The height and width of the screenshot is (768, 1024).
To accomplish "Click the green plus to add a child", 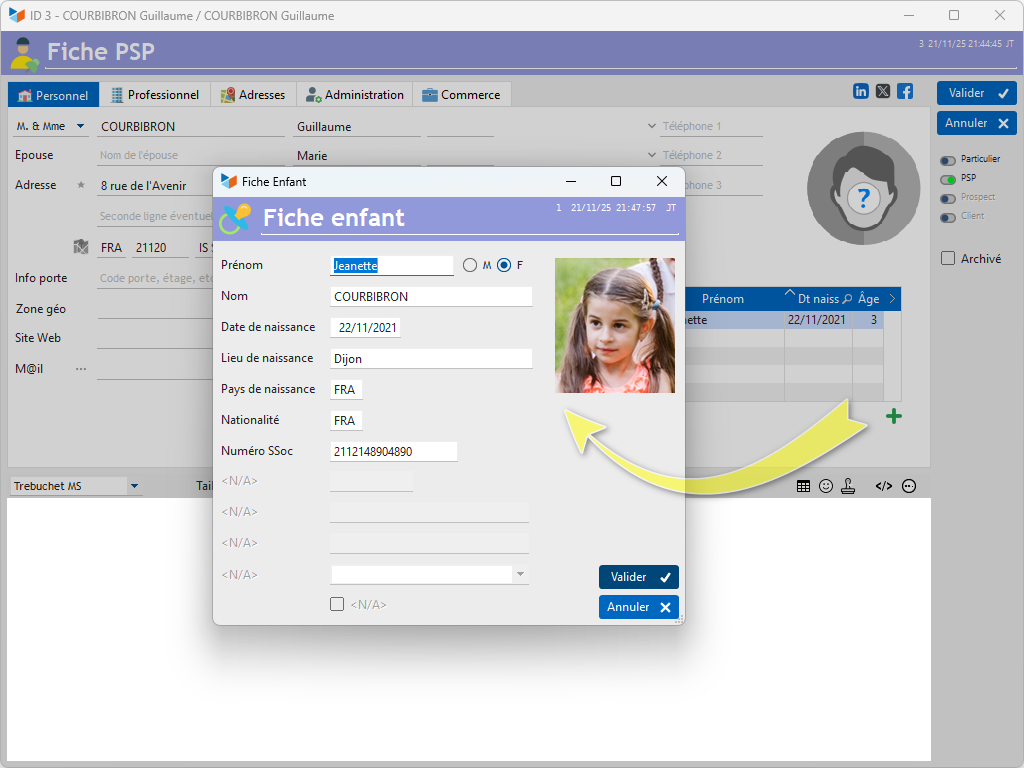I will click(x=893, y=417).
